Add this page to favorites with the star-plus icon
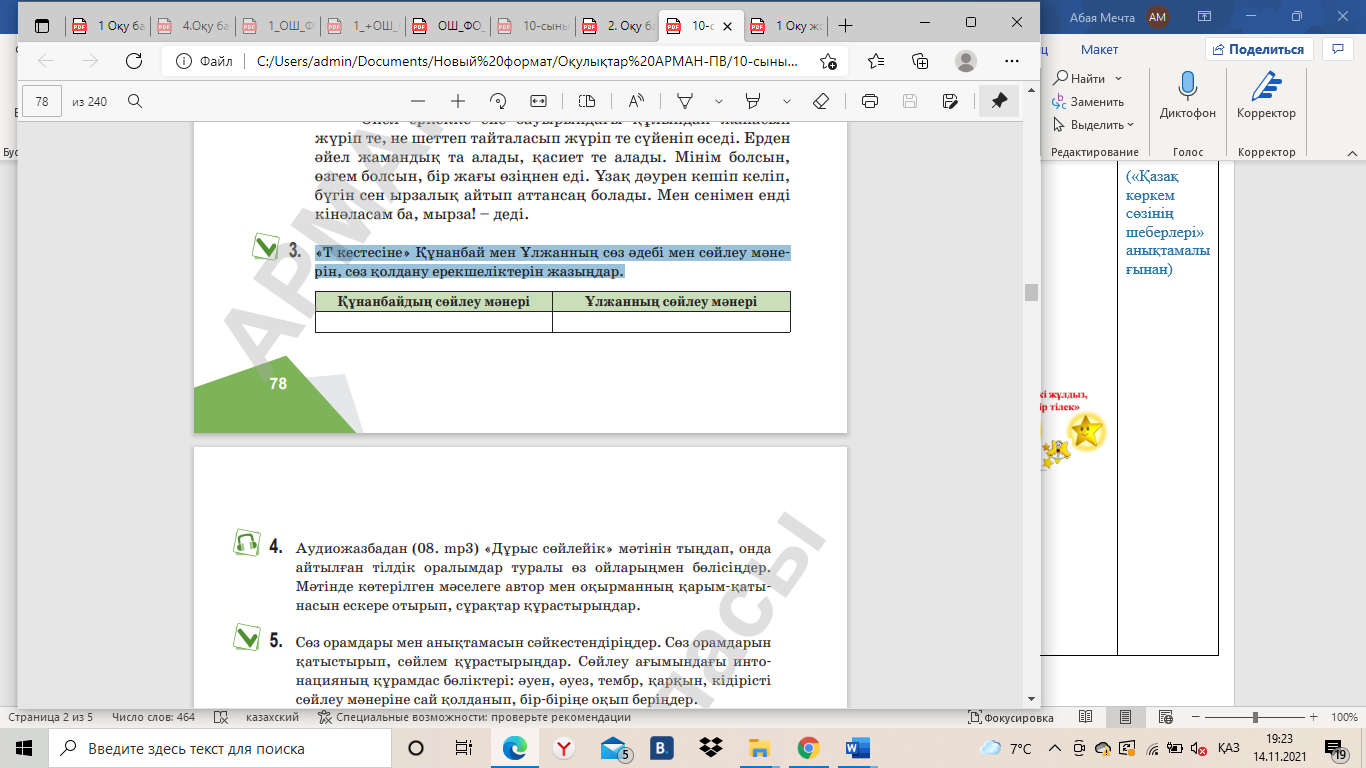 [828, 61]
